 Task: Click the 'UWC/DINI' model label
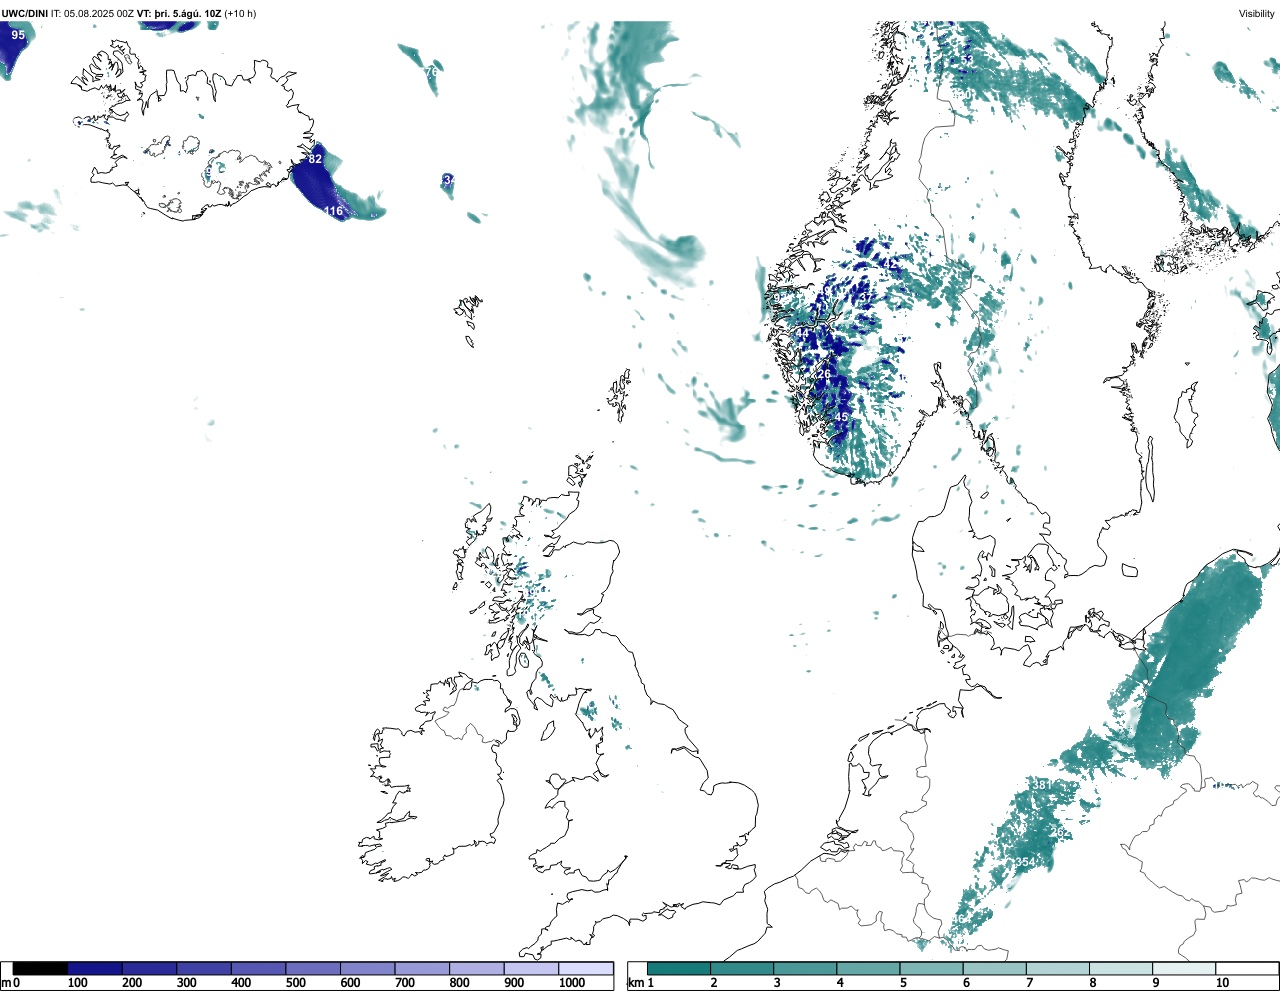(x=25, y=14)
